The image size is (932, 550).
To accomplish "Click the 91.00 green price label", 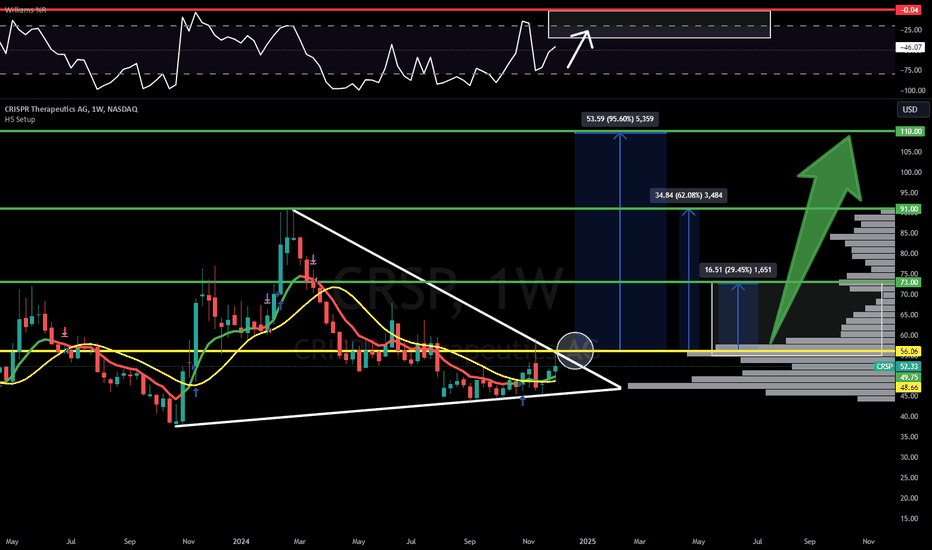I will click(909, 209).
